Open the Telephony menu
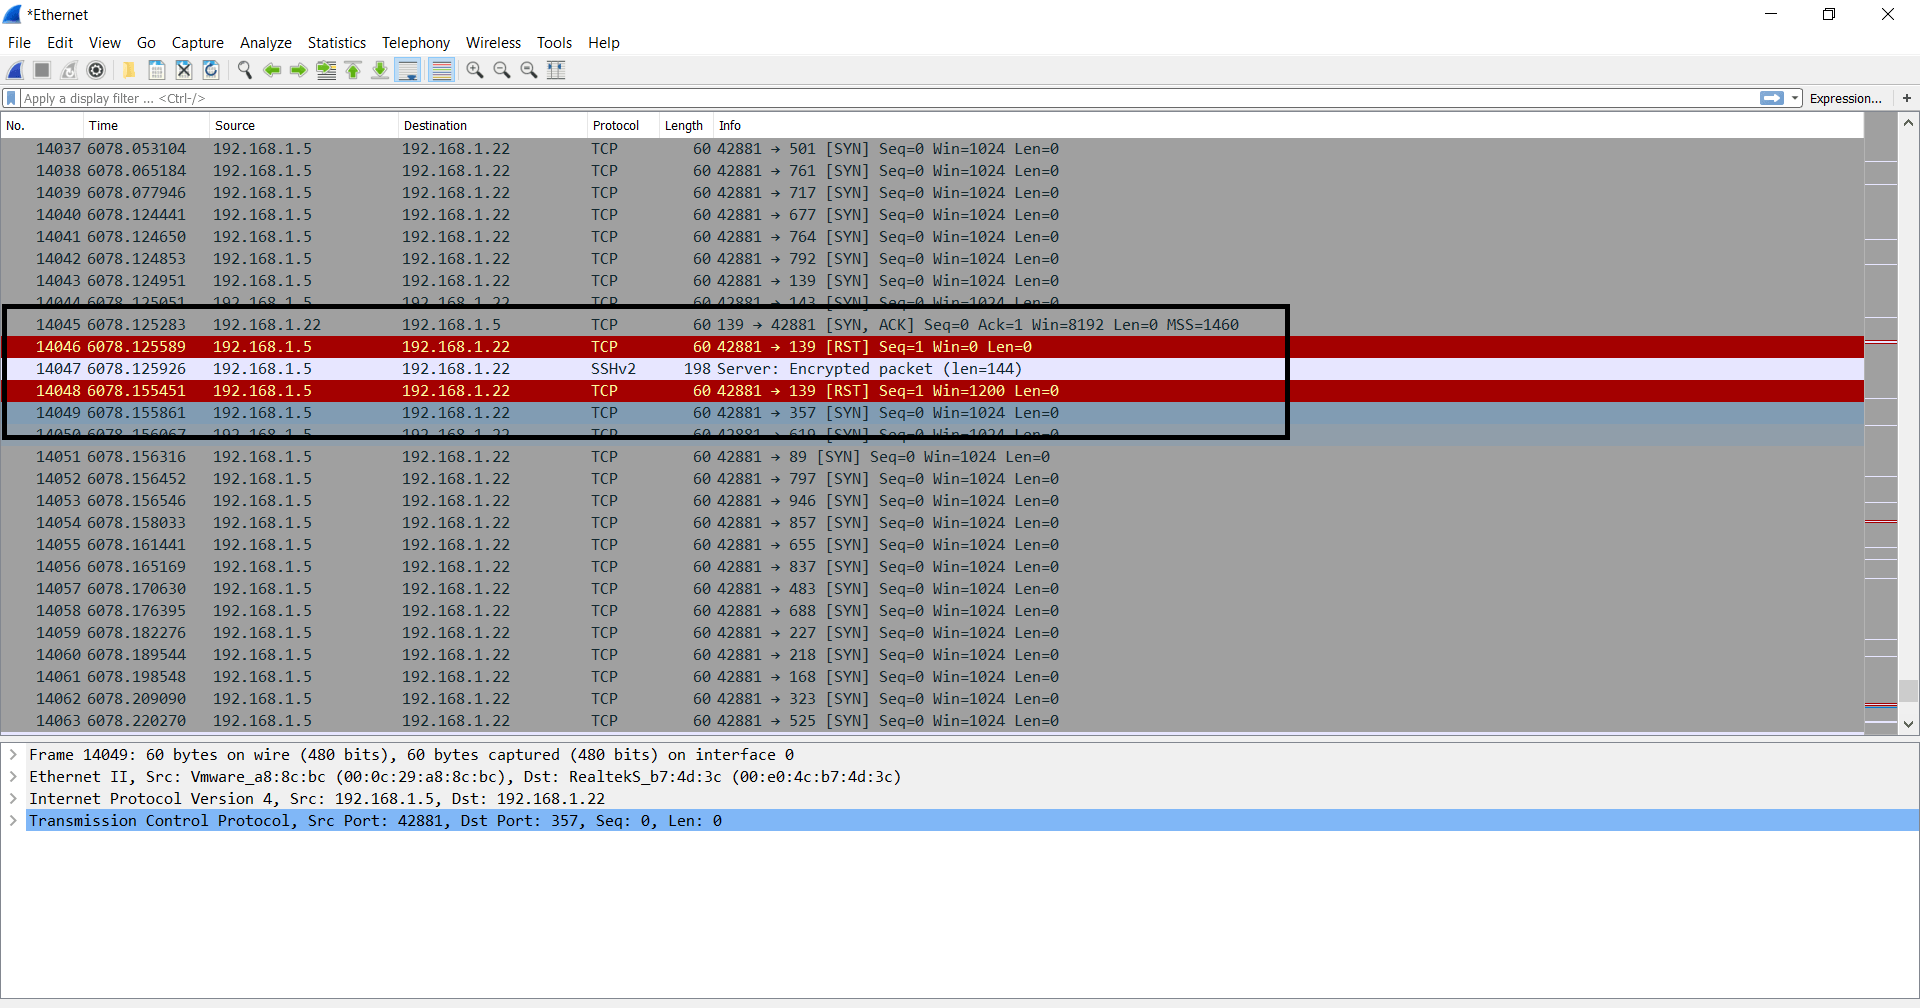 pyautogui.click(x=415, y=43)
